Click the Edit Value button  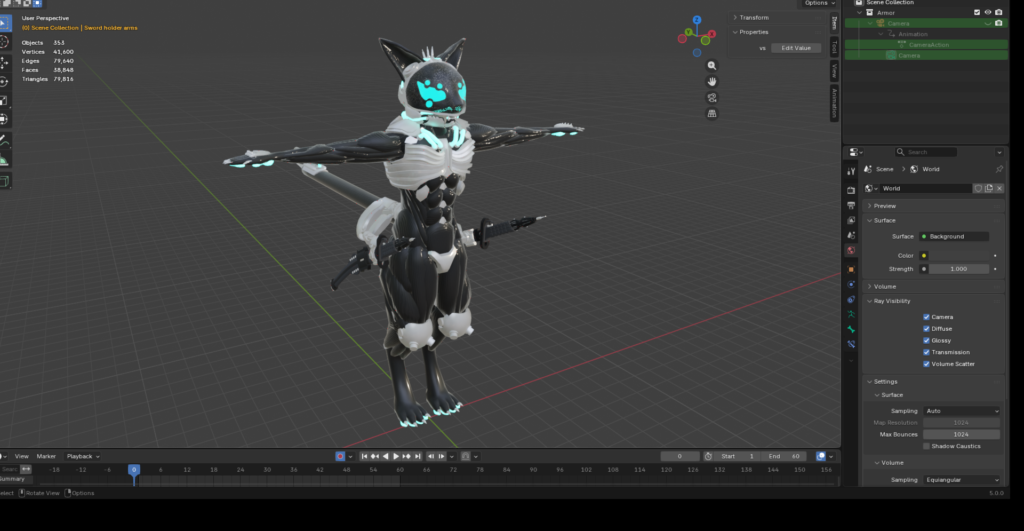[796, 48]
